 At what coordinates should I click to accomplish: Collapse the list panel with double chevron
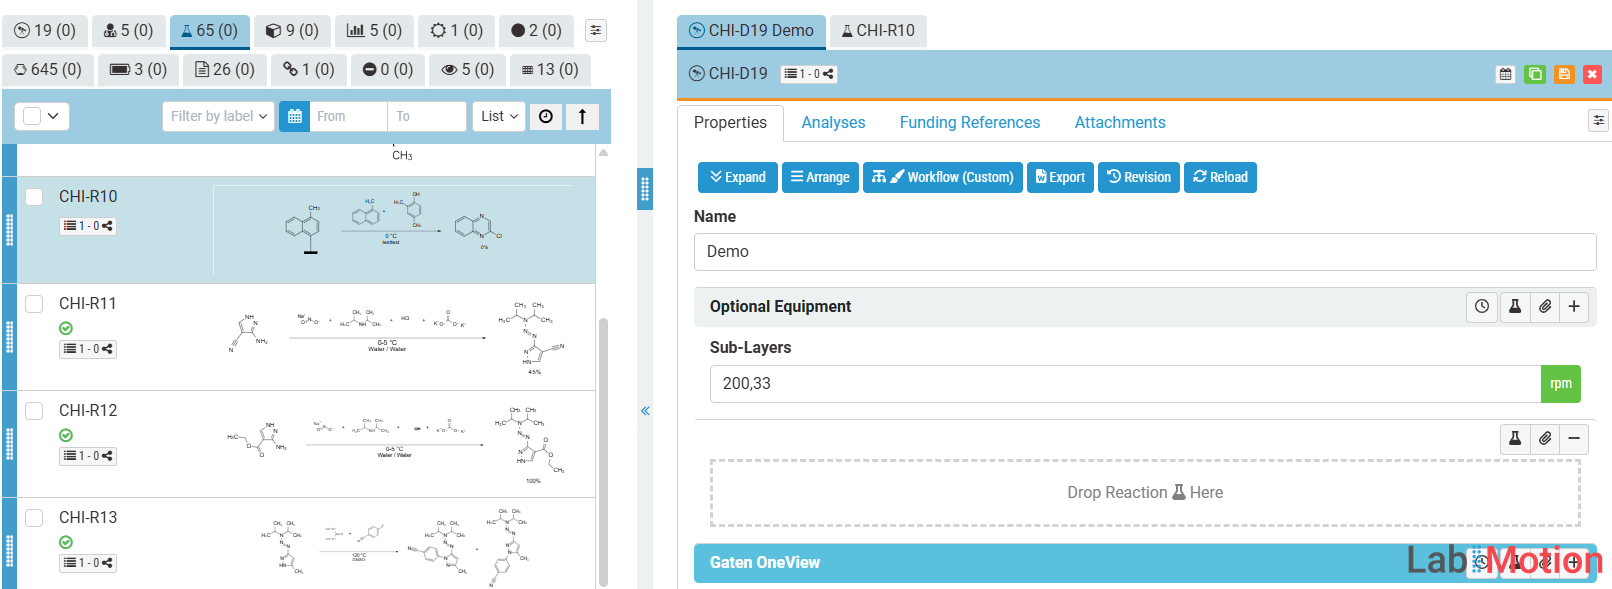point(645,411)
